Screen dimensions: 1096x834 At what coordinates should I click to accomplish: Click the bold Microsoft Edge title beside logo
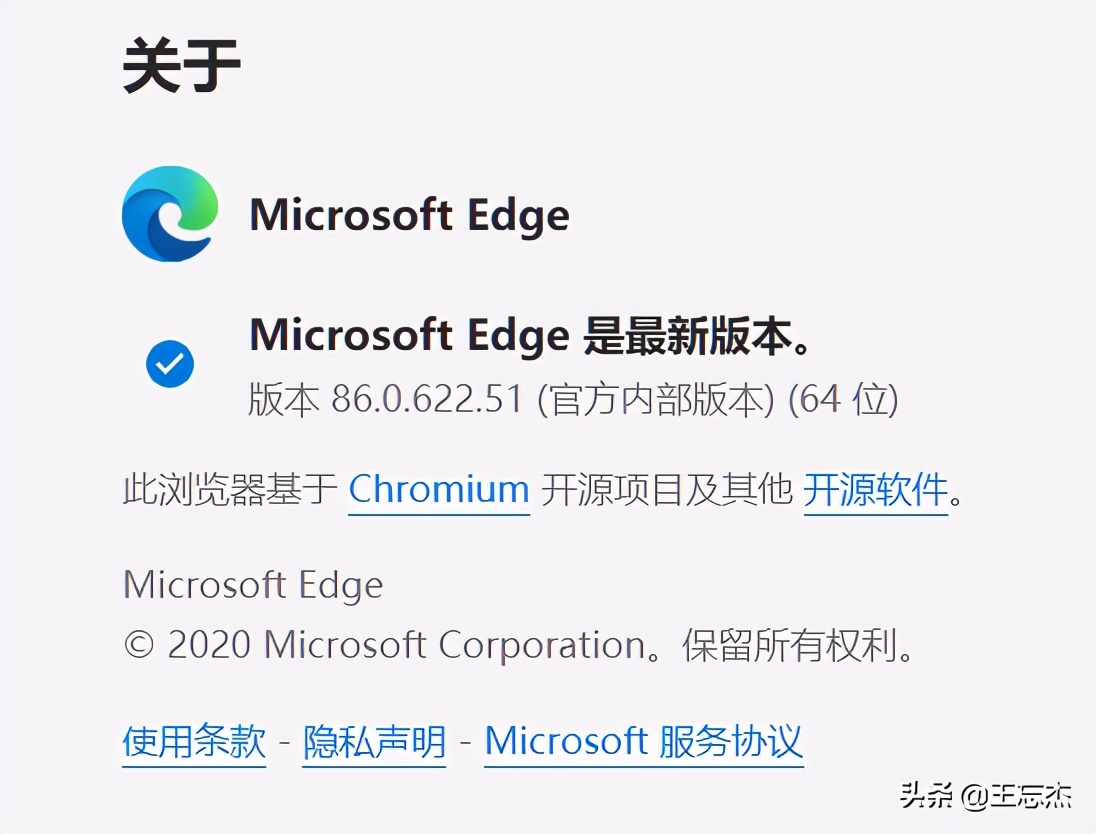pyautogui.click(x=410, y=215)
